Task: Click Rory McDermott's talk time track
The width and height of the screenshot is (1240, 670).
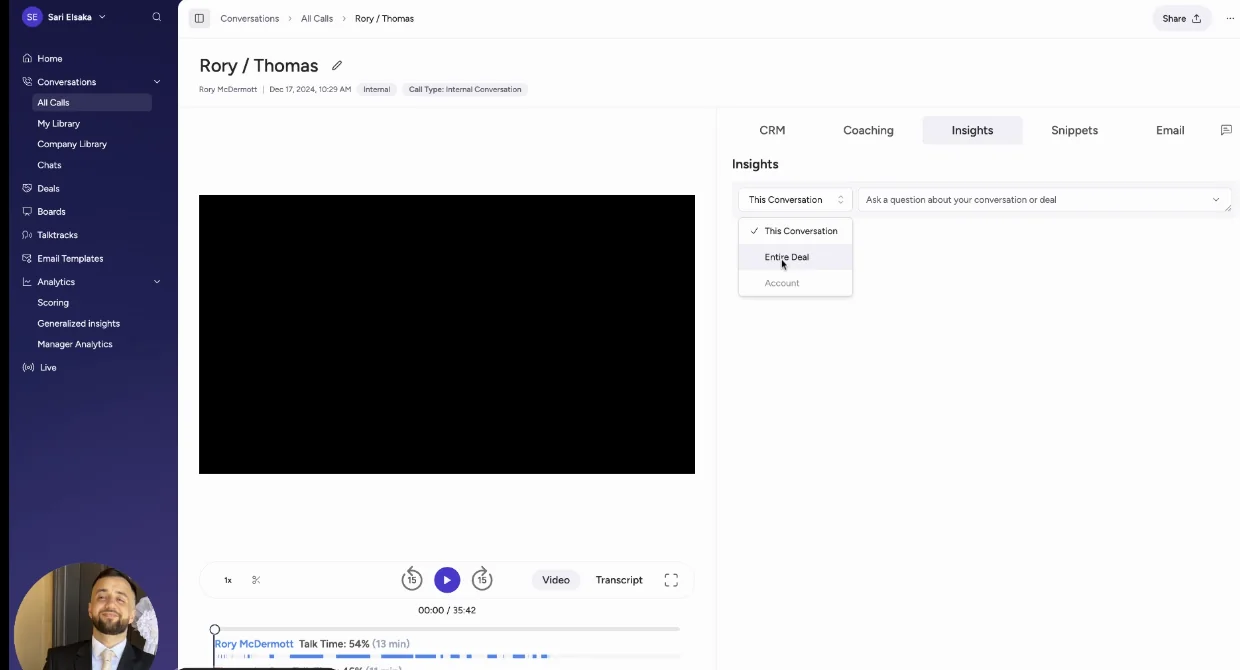Action: click(447, 656)
